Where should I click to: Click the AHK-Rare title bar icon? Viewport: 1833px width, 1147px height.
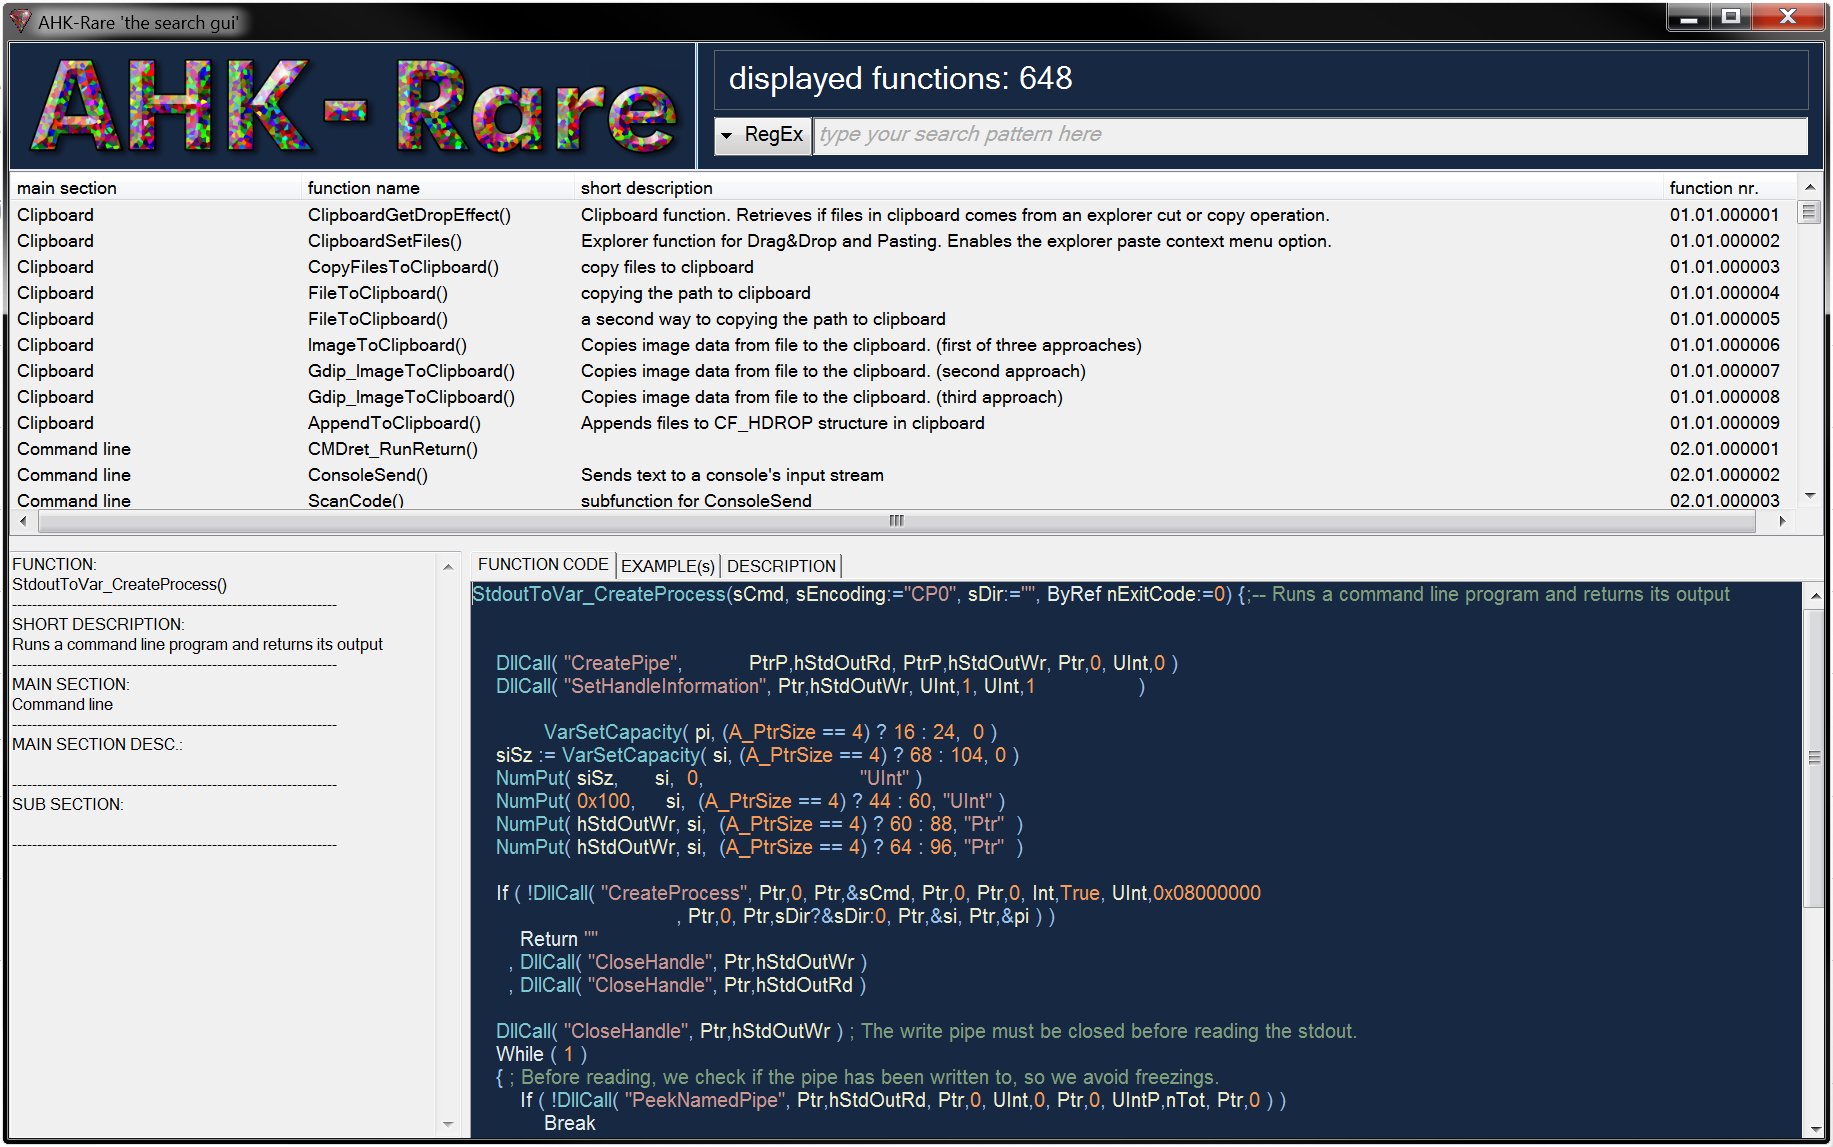tap(19, 21)
